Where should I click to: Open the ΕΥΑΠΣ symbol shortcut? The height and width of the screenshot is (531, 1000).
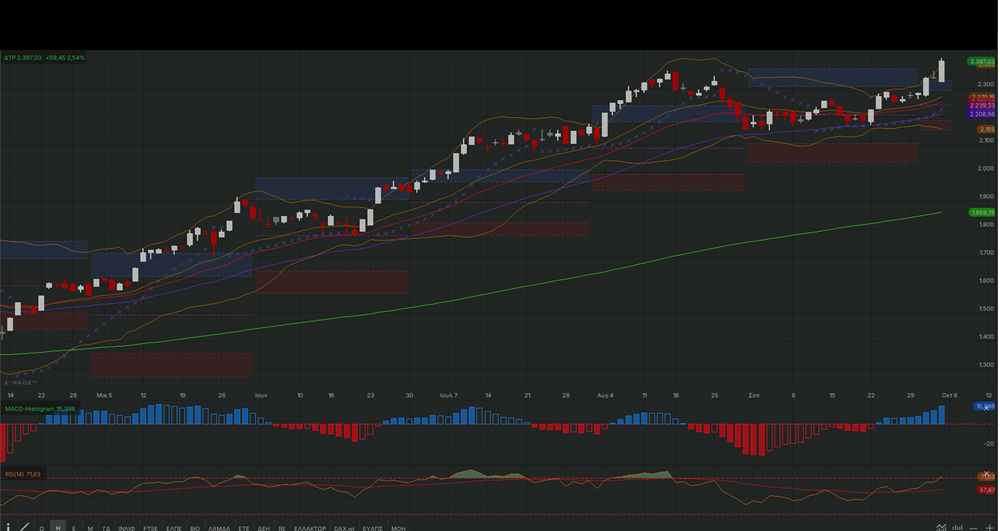[372, 528]
